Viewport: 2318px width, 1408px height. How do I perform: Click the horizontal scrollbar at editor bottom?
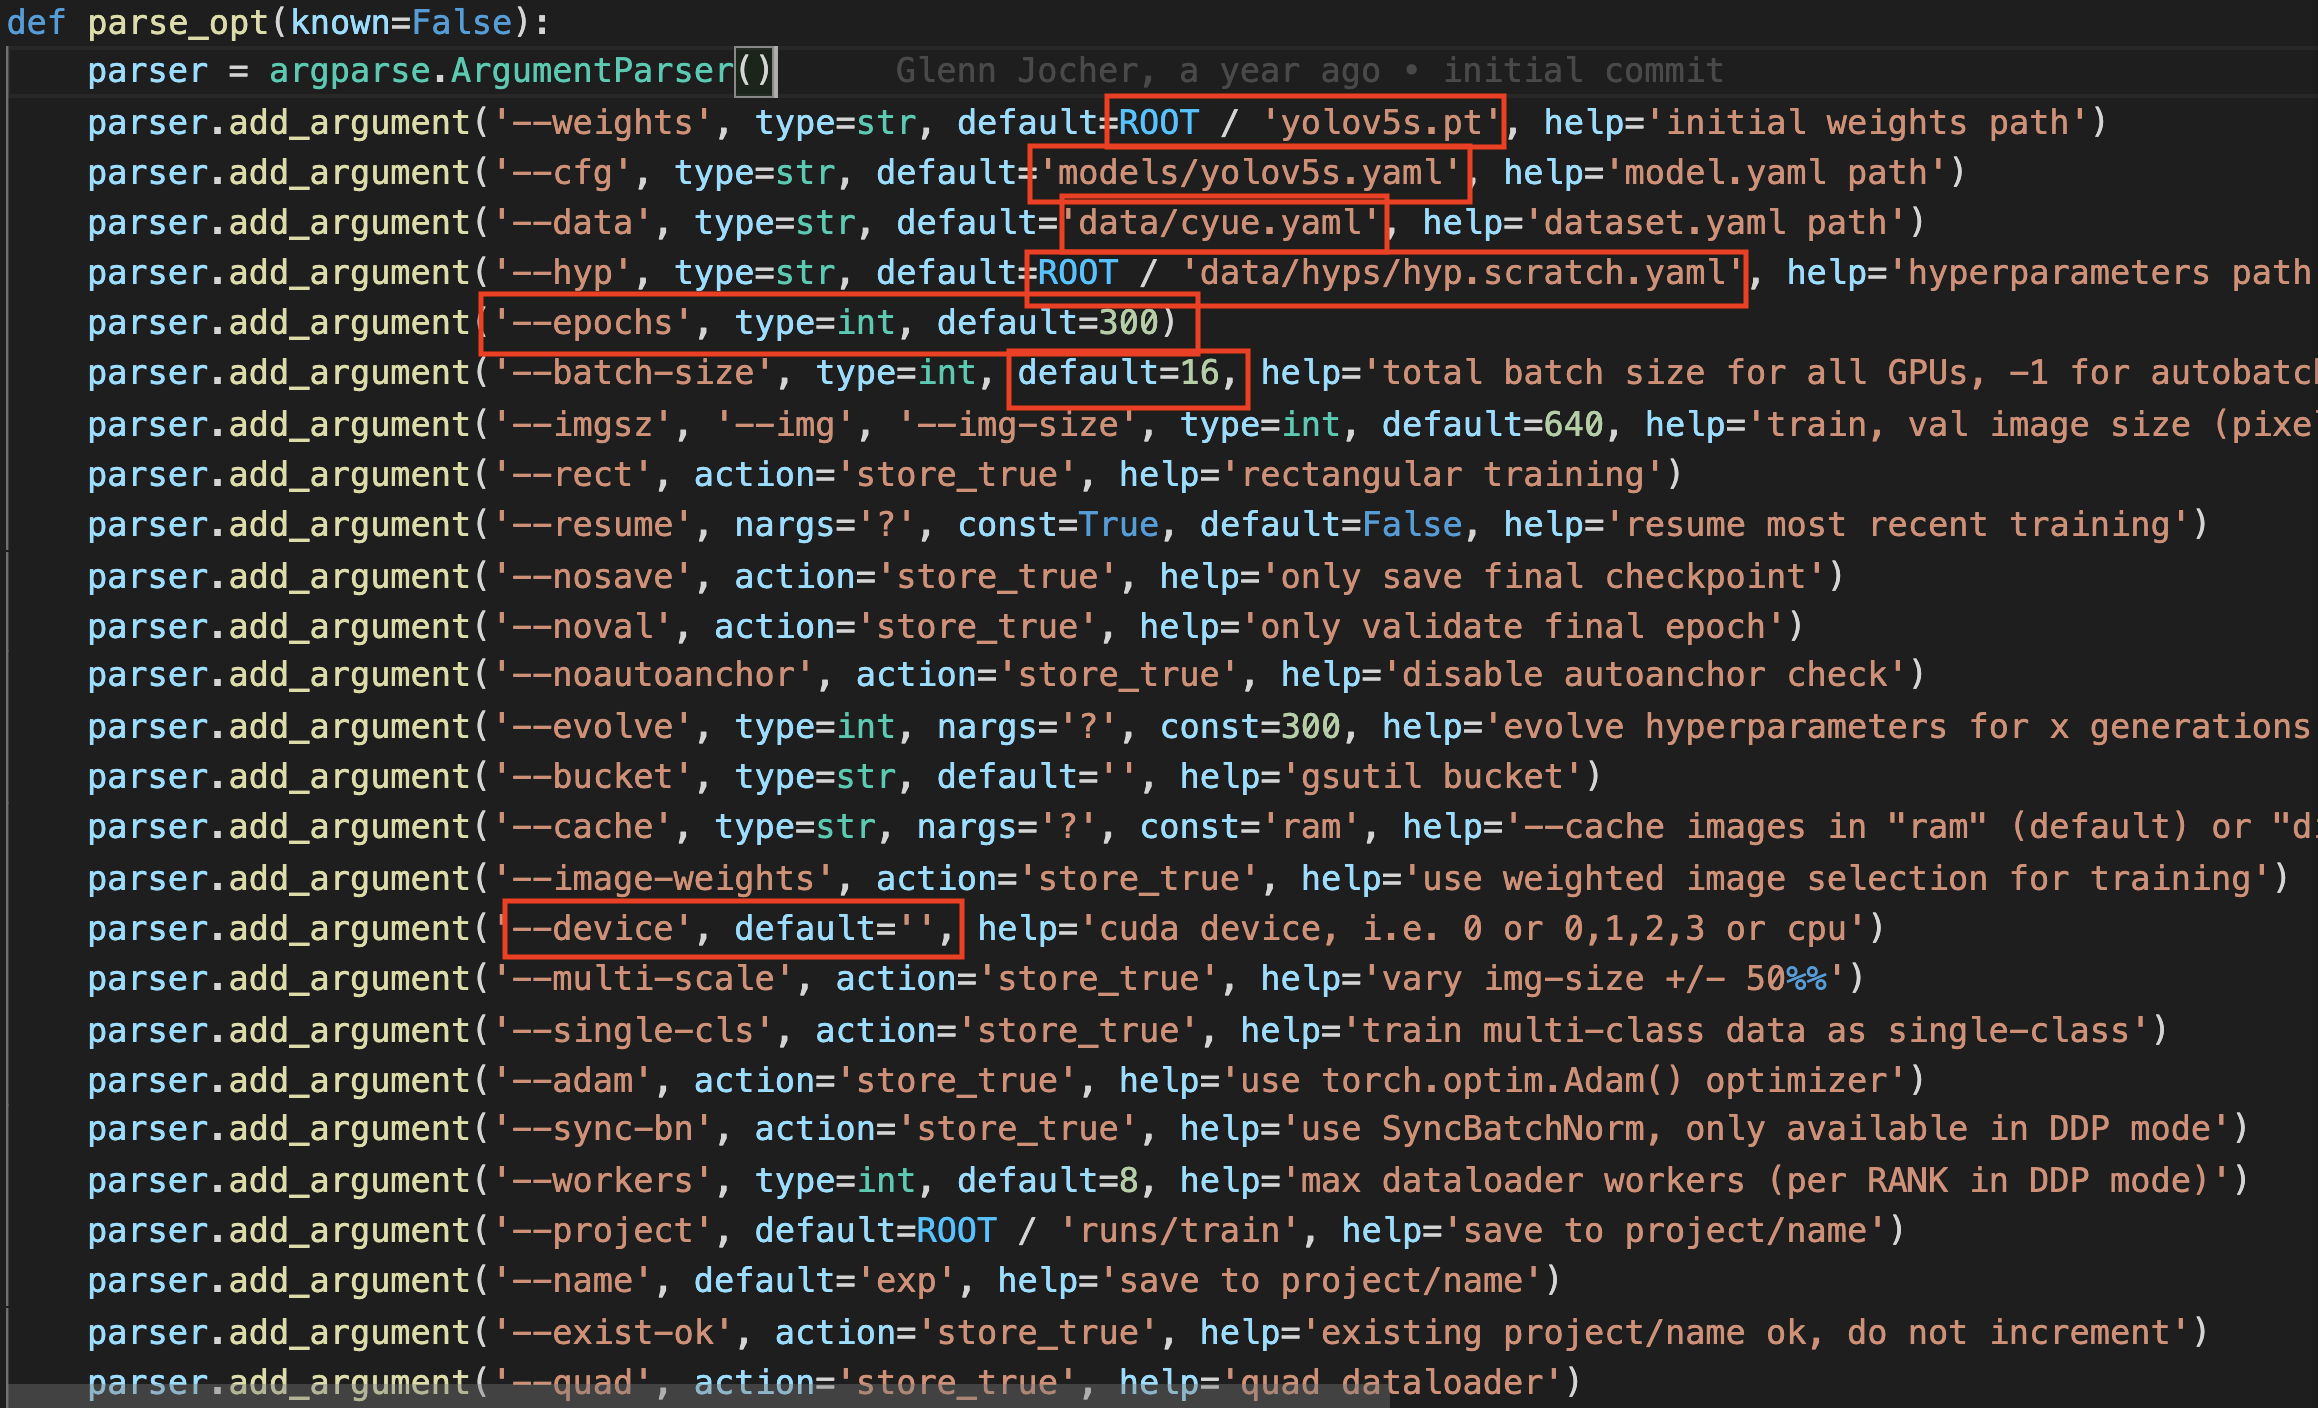click(x=697, y=1396)
